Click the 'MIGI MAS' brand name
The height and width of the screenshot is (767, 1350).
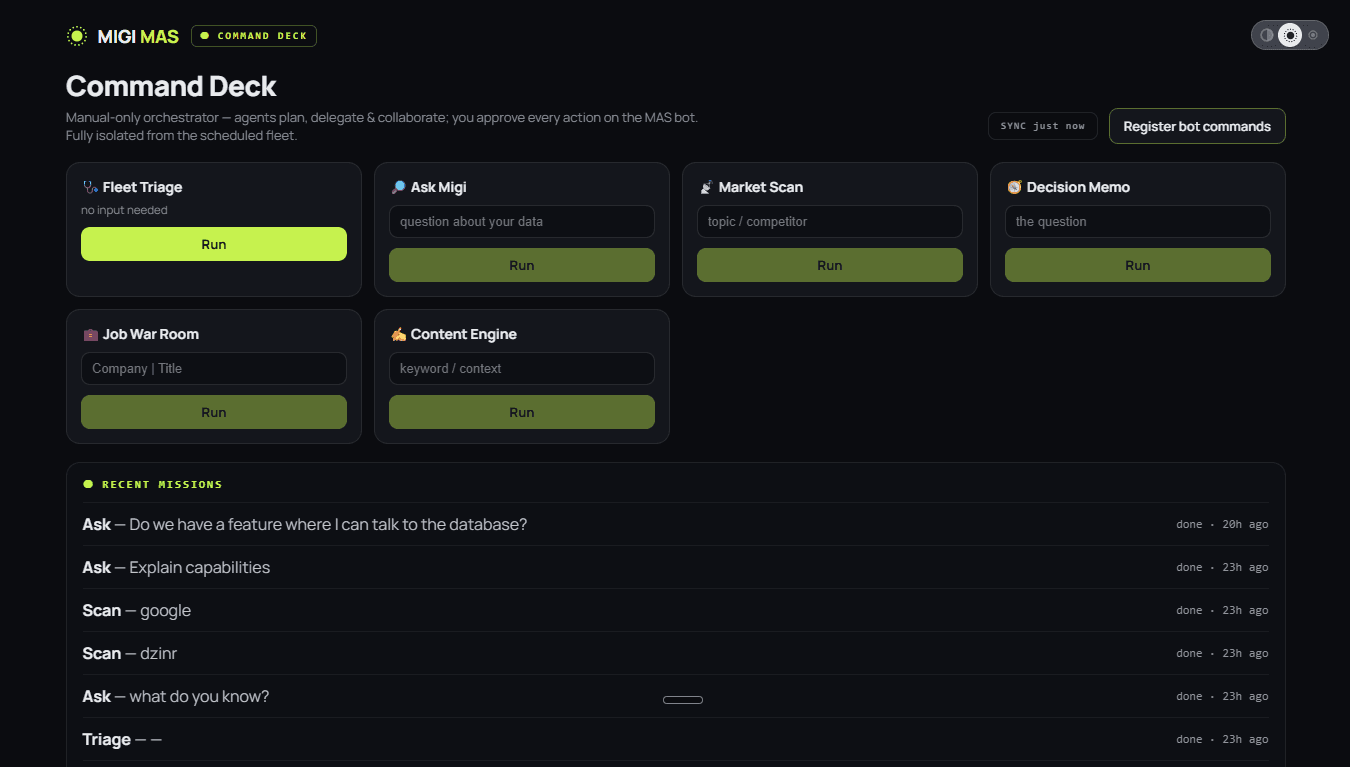coord(138,36)
